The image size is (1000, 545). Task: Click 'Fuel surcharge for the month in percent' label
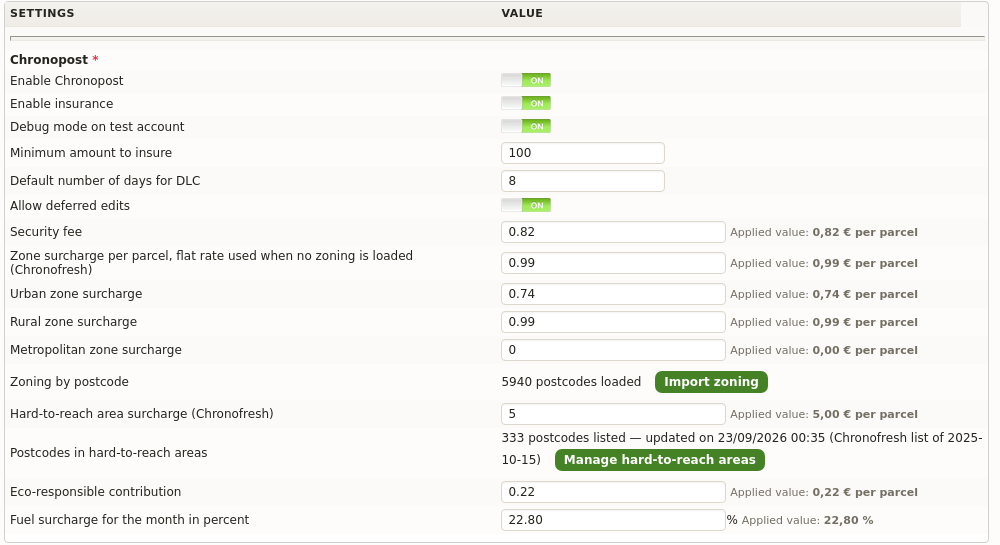(x=129, y=520)
